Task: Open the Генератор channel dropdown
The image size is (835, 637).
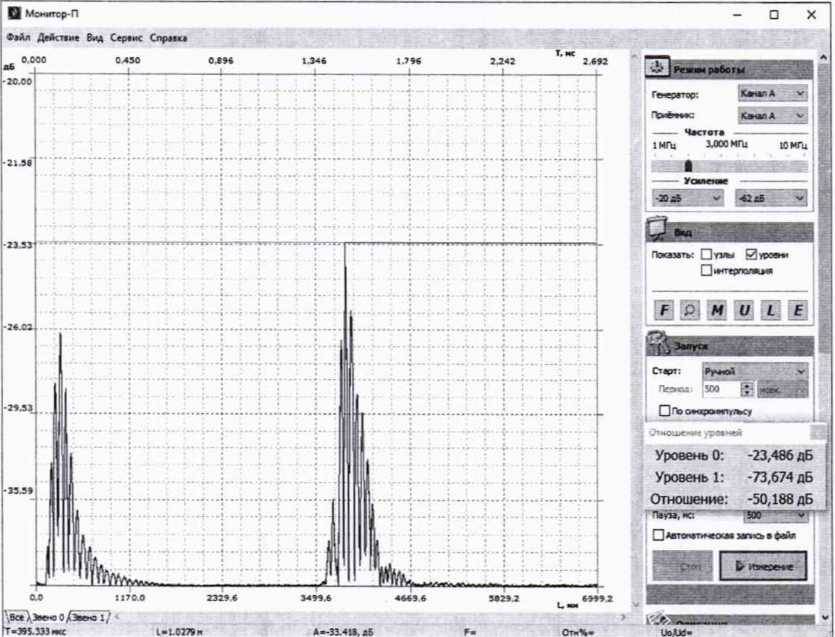Action: pos(772,93)
